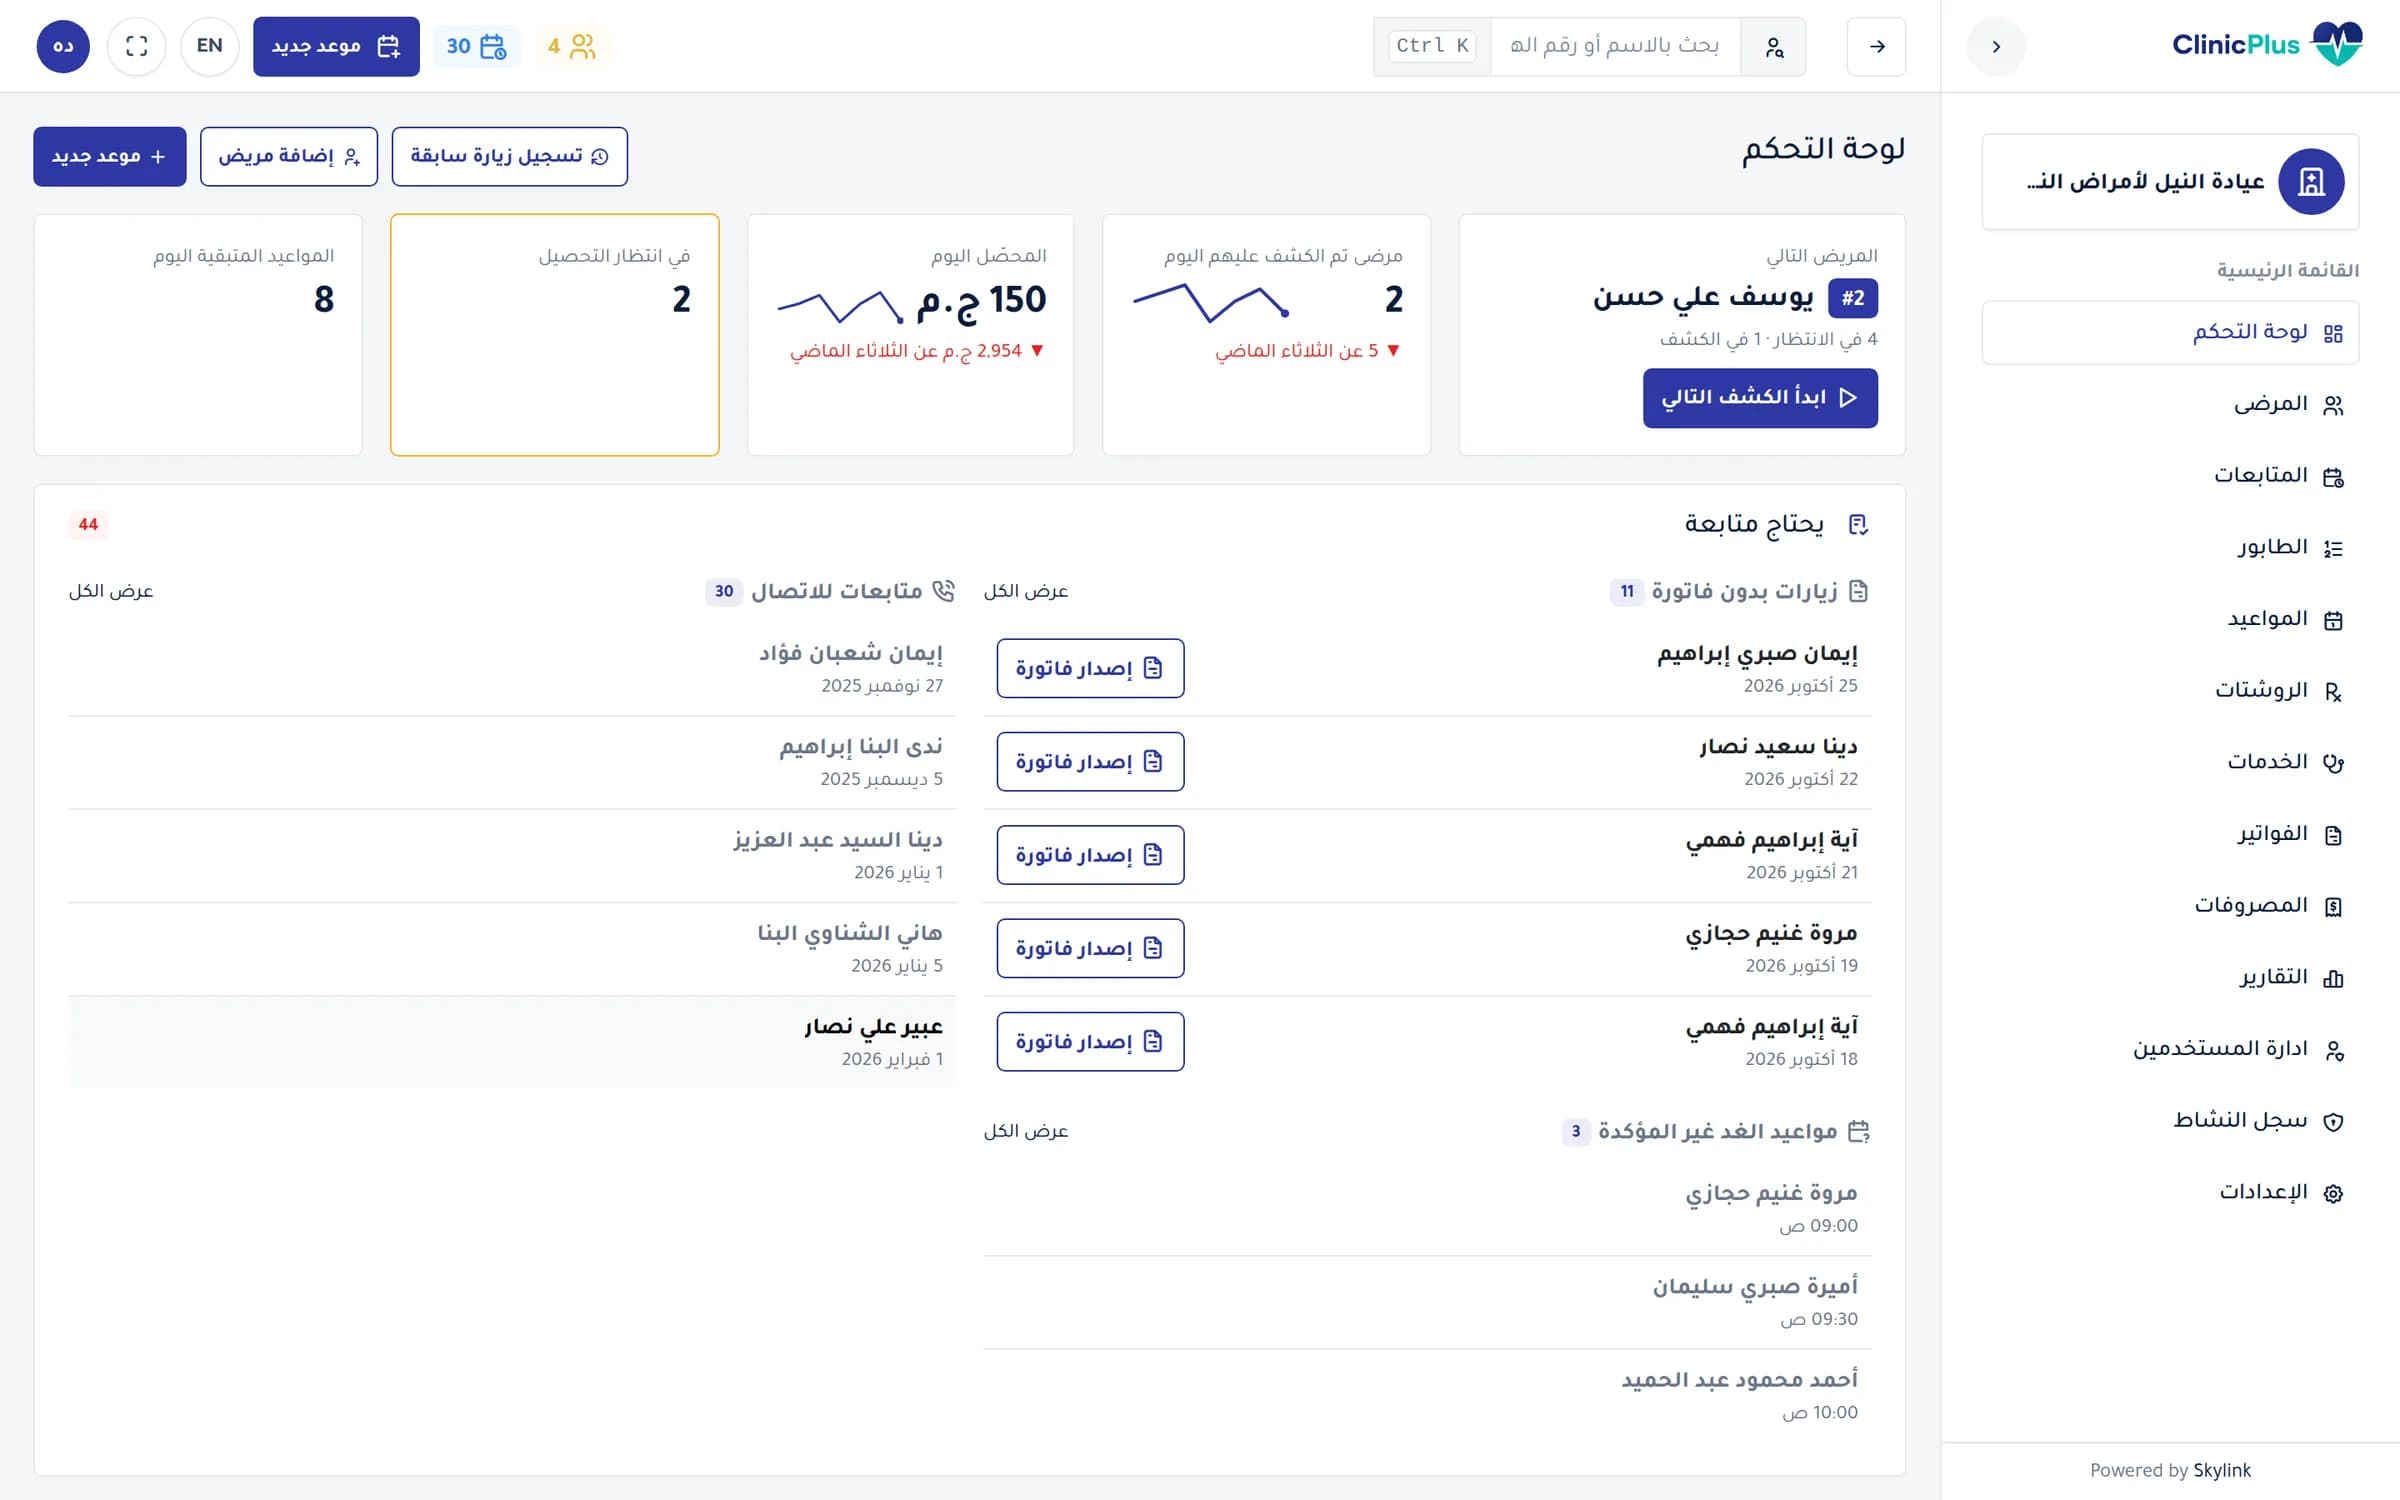The height and width of the screenshot is (1500, 2400).
Task: Start next exam with 'ابدأ الكشف التالي'
Action: 1760,398
